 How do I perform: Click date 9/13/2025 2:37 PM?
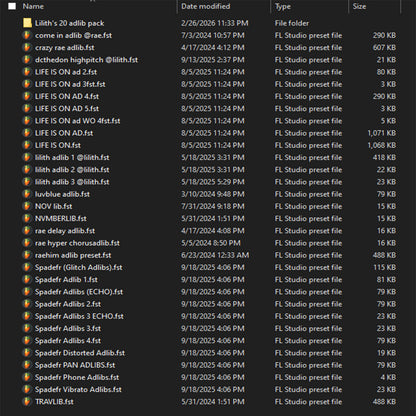(213, 60)
